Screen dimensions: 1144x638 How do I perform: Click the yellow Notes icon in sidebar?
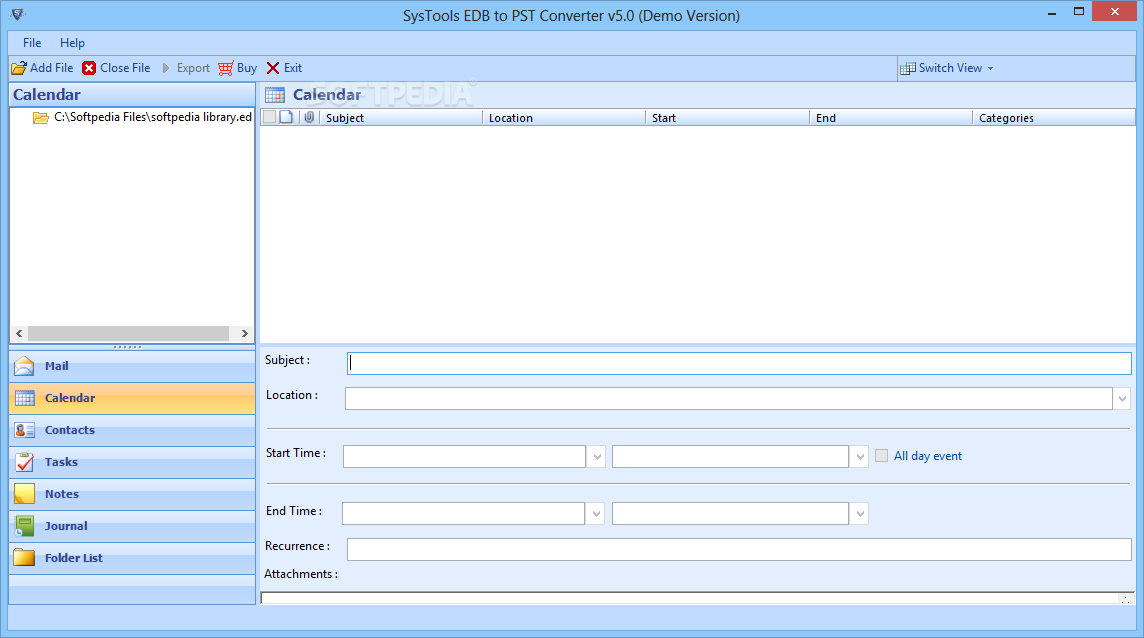click(x=25, y=494)
